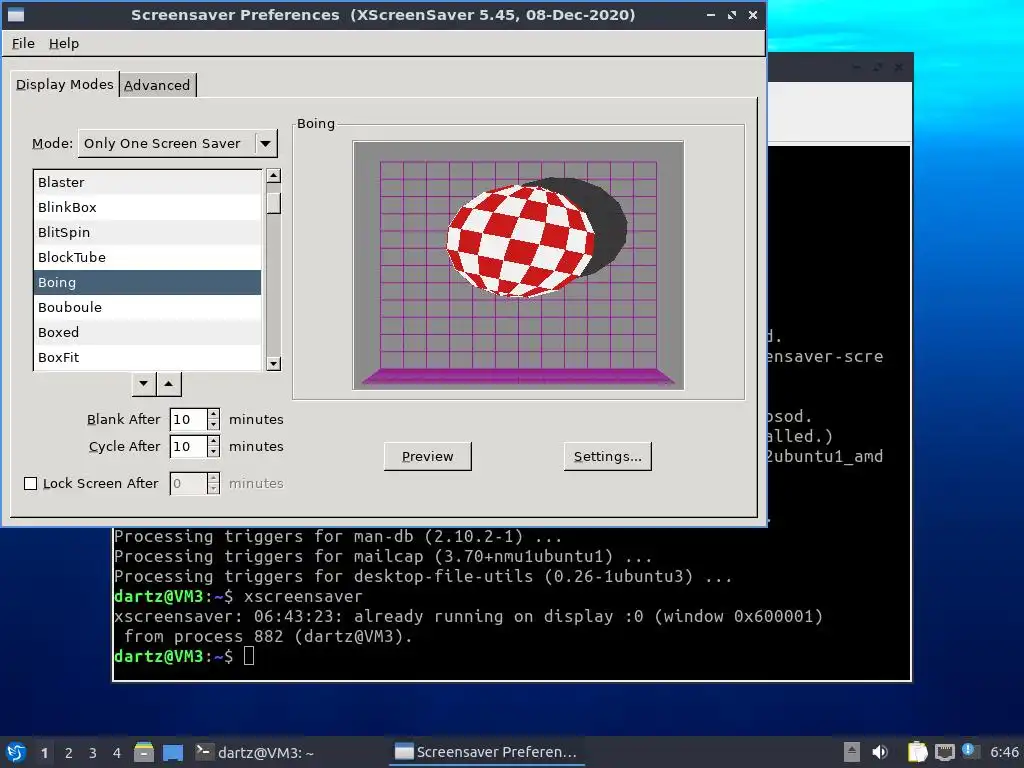Click the terminal prompt line in background window
This screenshot has width=1024, height=768.
(x=183, y=656)
